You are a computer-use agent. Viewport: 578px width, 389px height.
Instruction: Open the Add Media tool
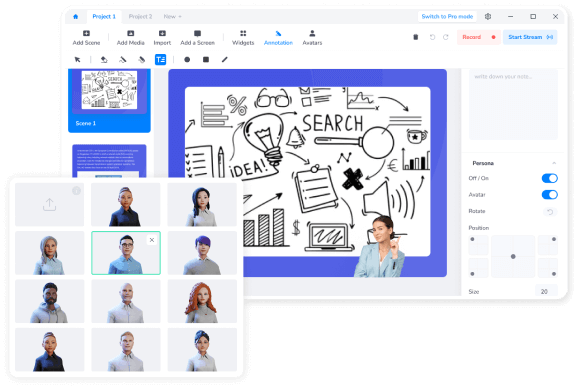130,38
